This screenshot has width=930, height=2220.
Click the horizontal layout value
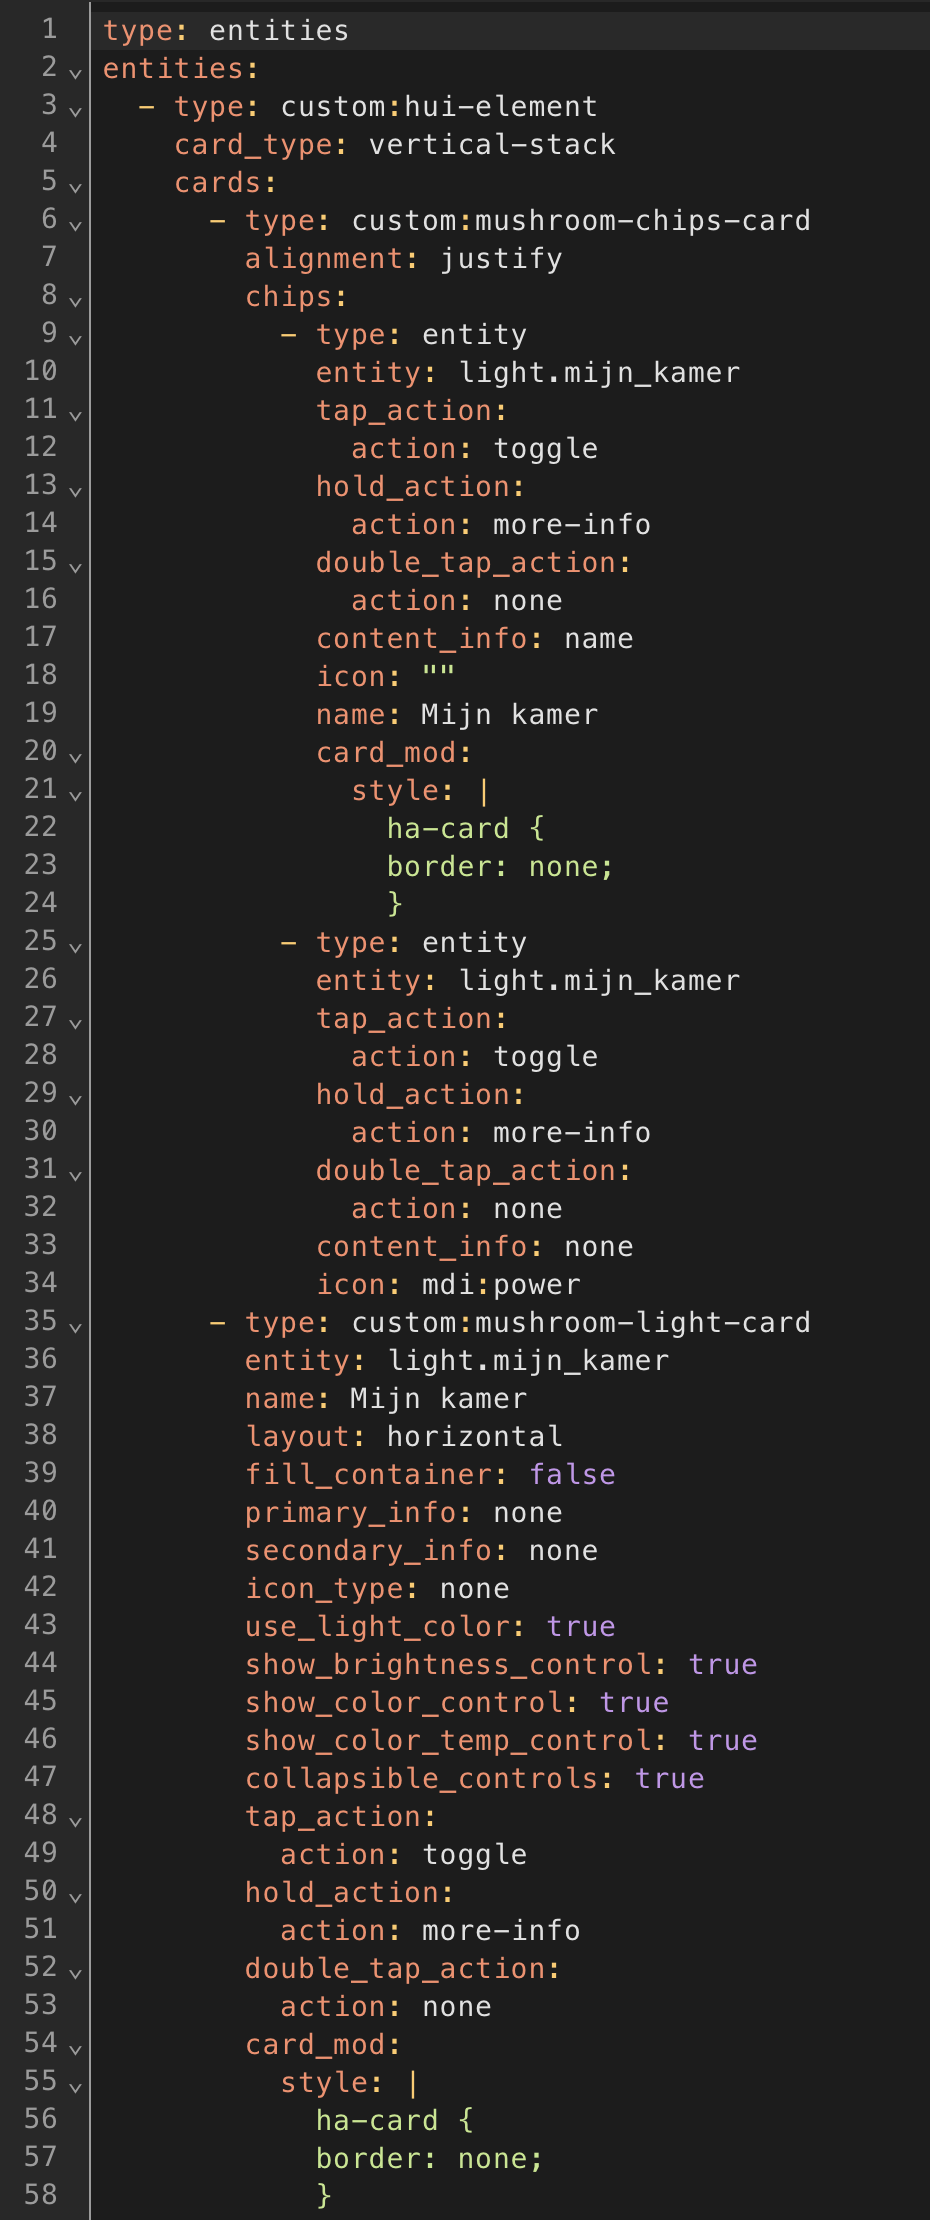pos(474,1437)
